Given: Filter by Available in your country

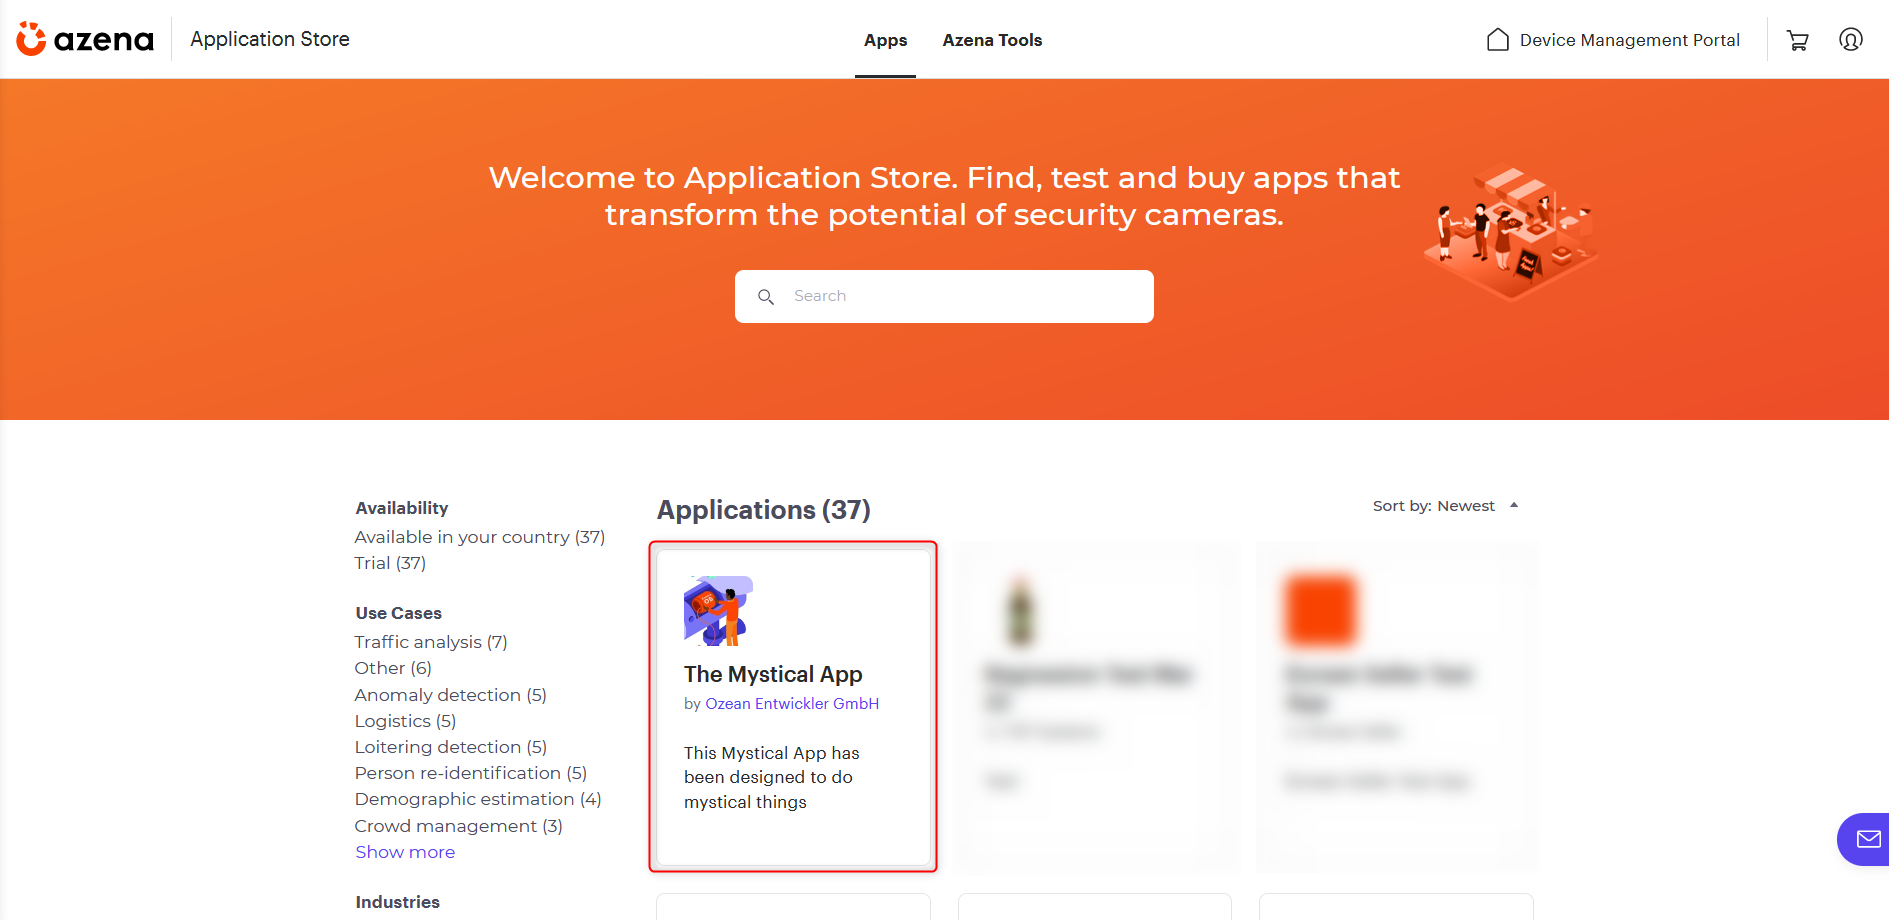Looking at the screenshot, I should [x=479, y=537].
